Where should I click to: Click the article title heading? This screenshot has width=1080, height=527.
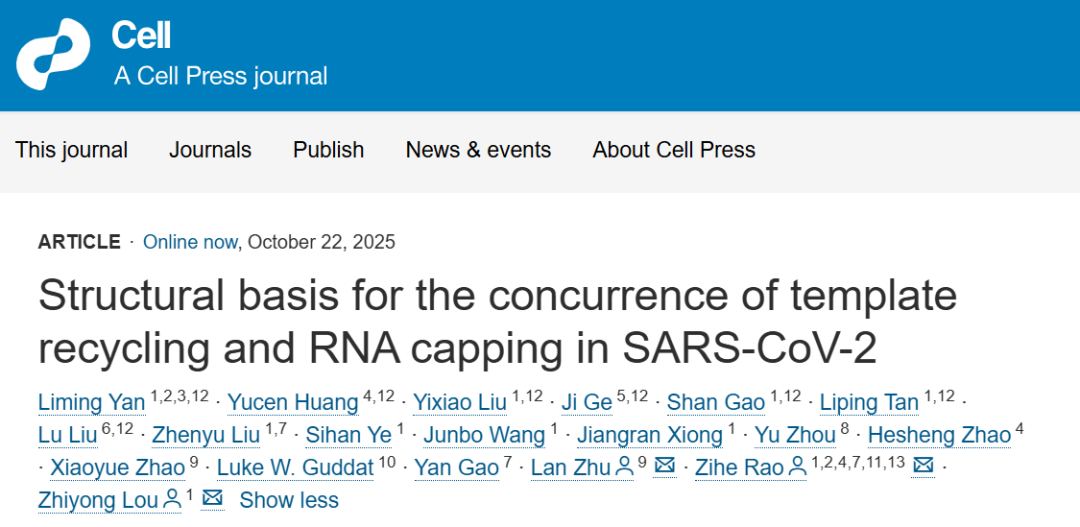(497, 322)
